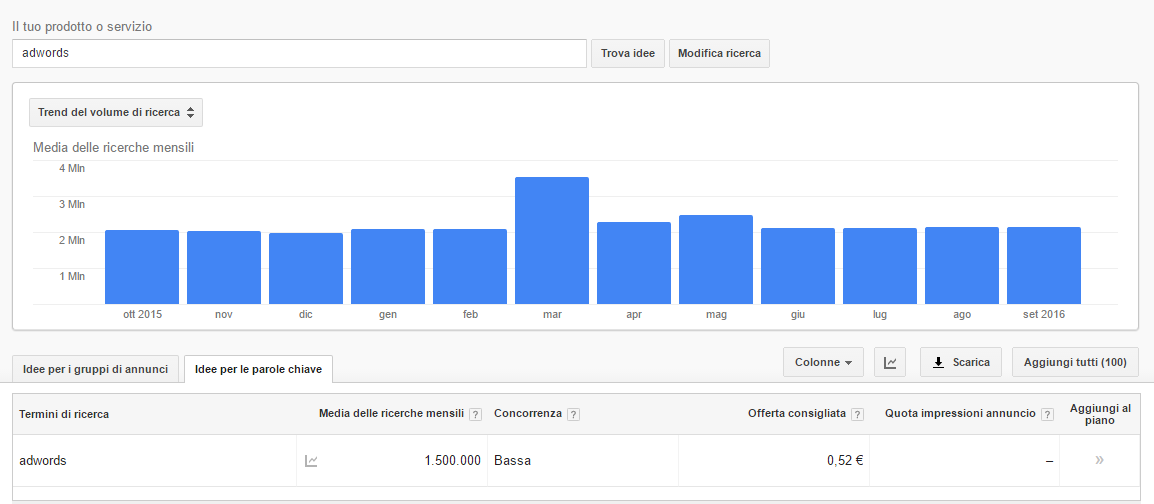The width and height of the screenshot is (1154, 504).
Task: Download keywords with Scarica button
Action: (x=960, y=362)
